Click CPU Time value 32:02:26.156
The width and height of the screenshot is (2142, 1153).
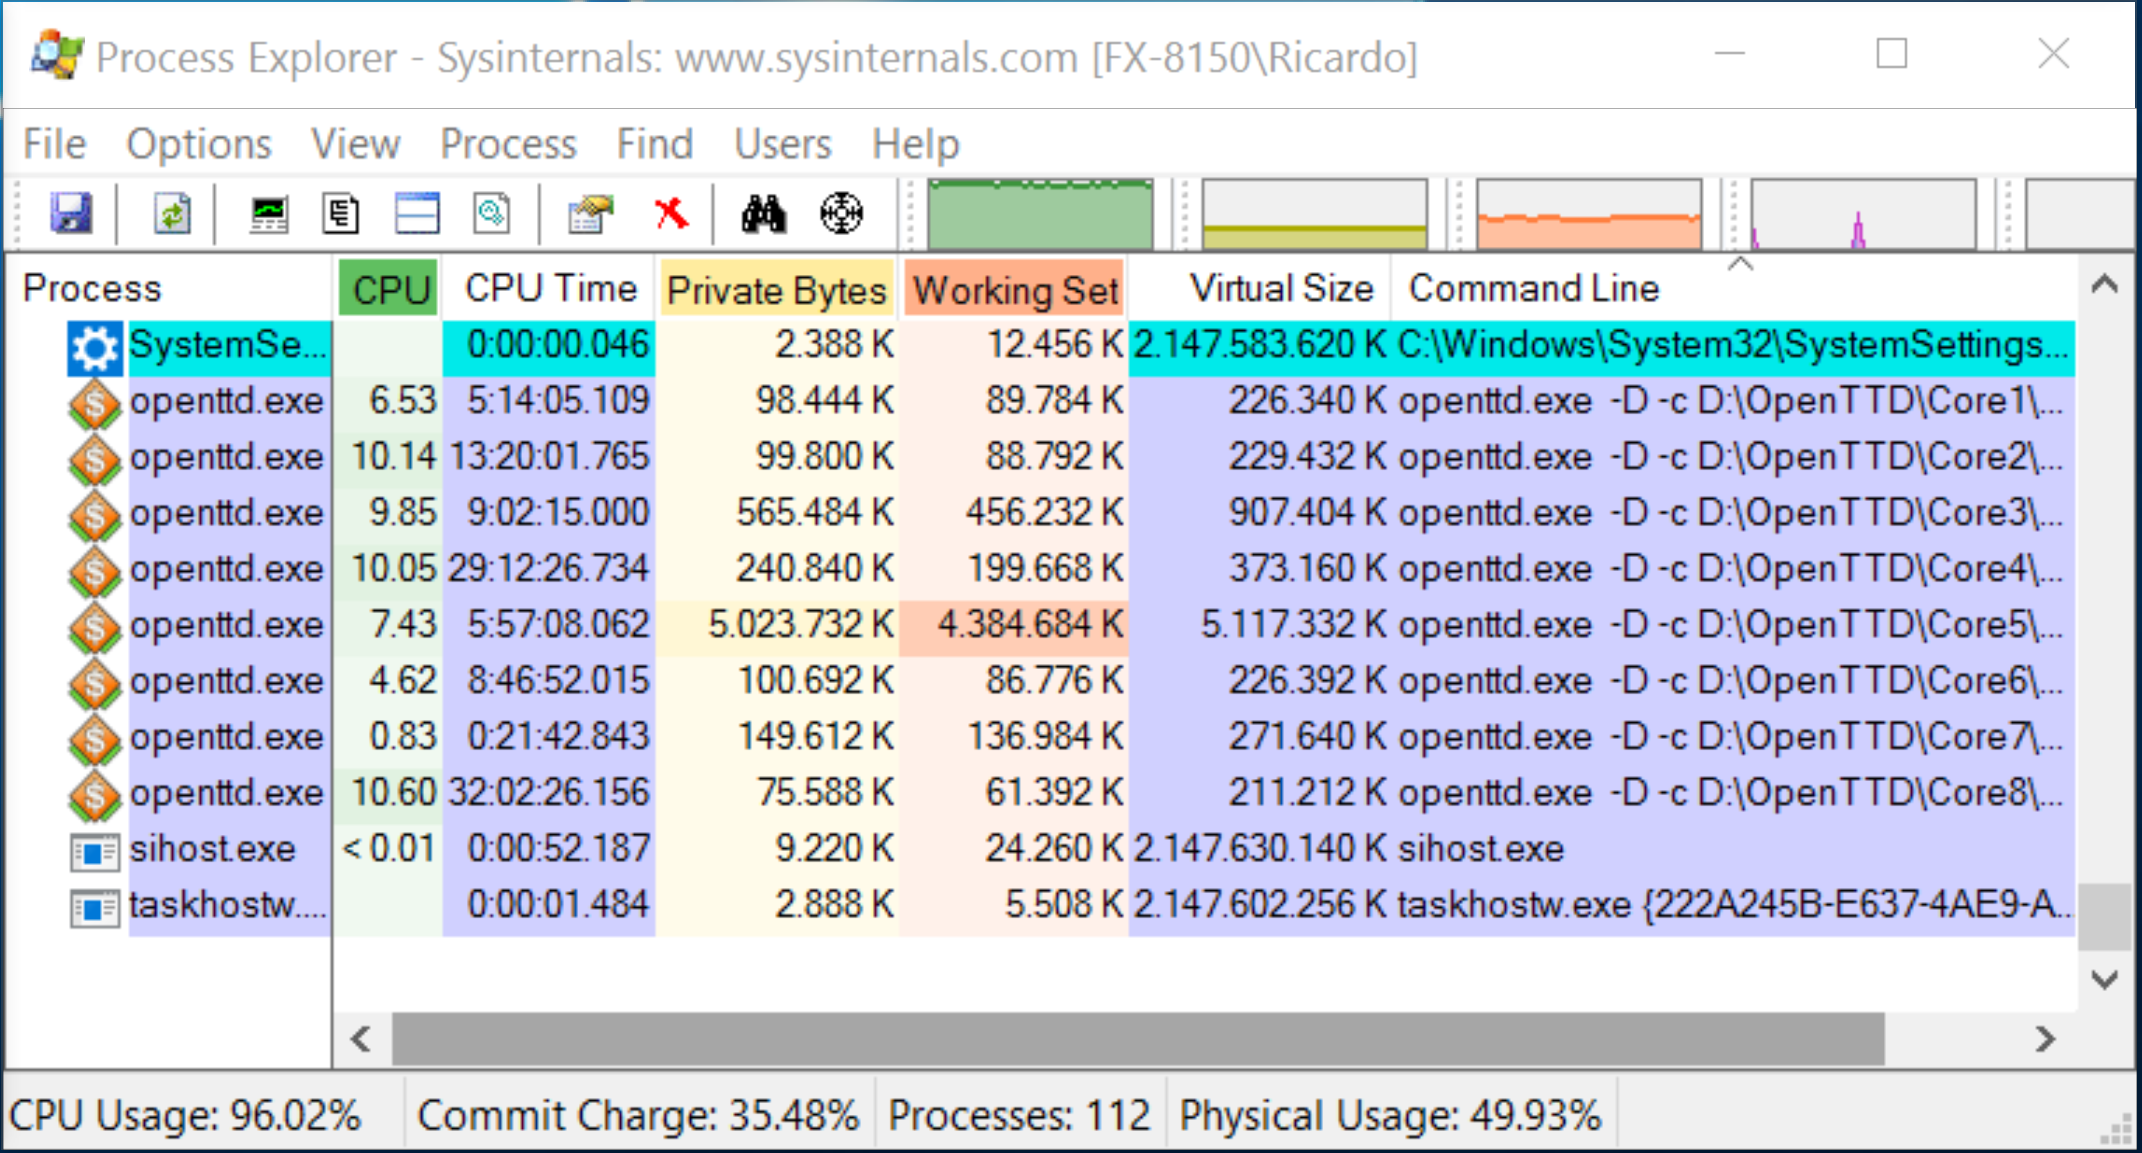click(549, 792)
